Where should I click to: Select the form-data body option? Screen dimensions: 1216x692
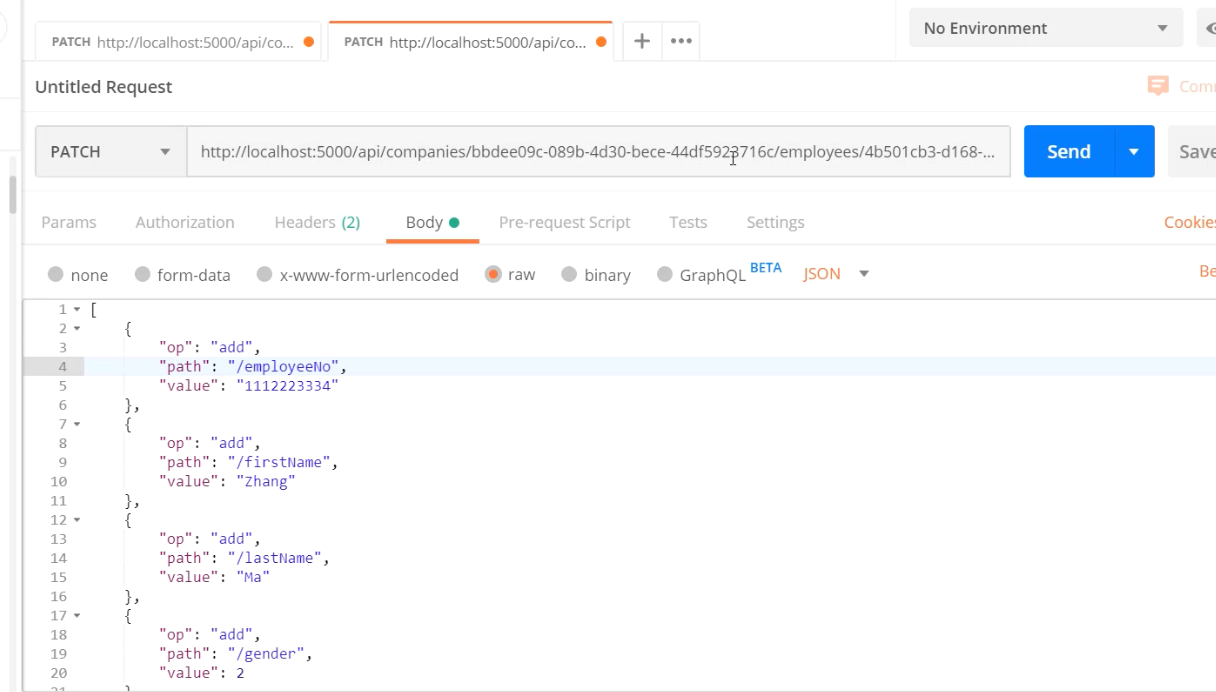tap(143, 275)
